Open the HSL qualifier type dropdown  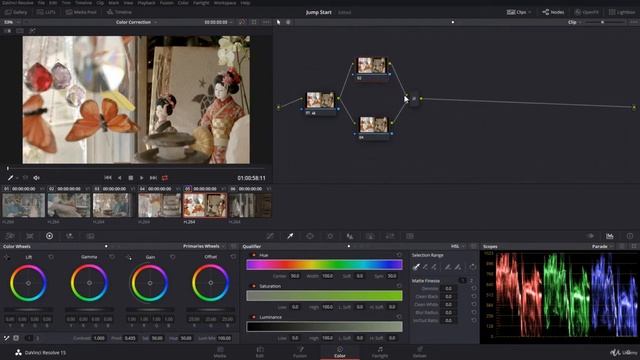tap(458, 246)
